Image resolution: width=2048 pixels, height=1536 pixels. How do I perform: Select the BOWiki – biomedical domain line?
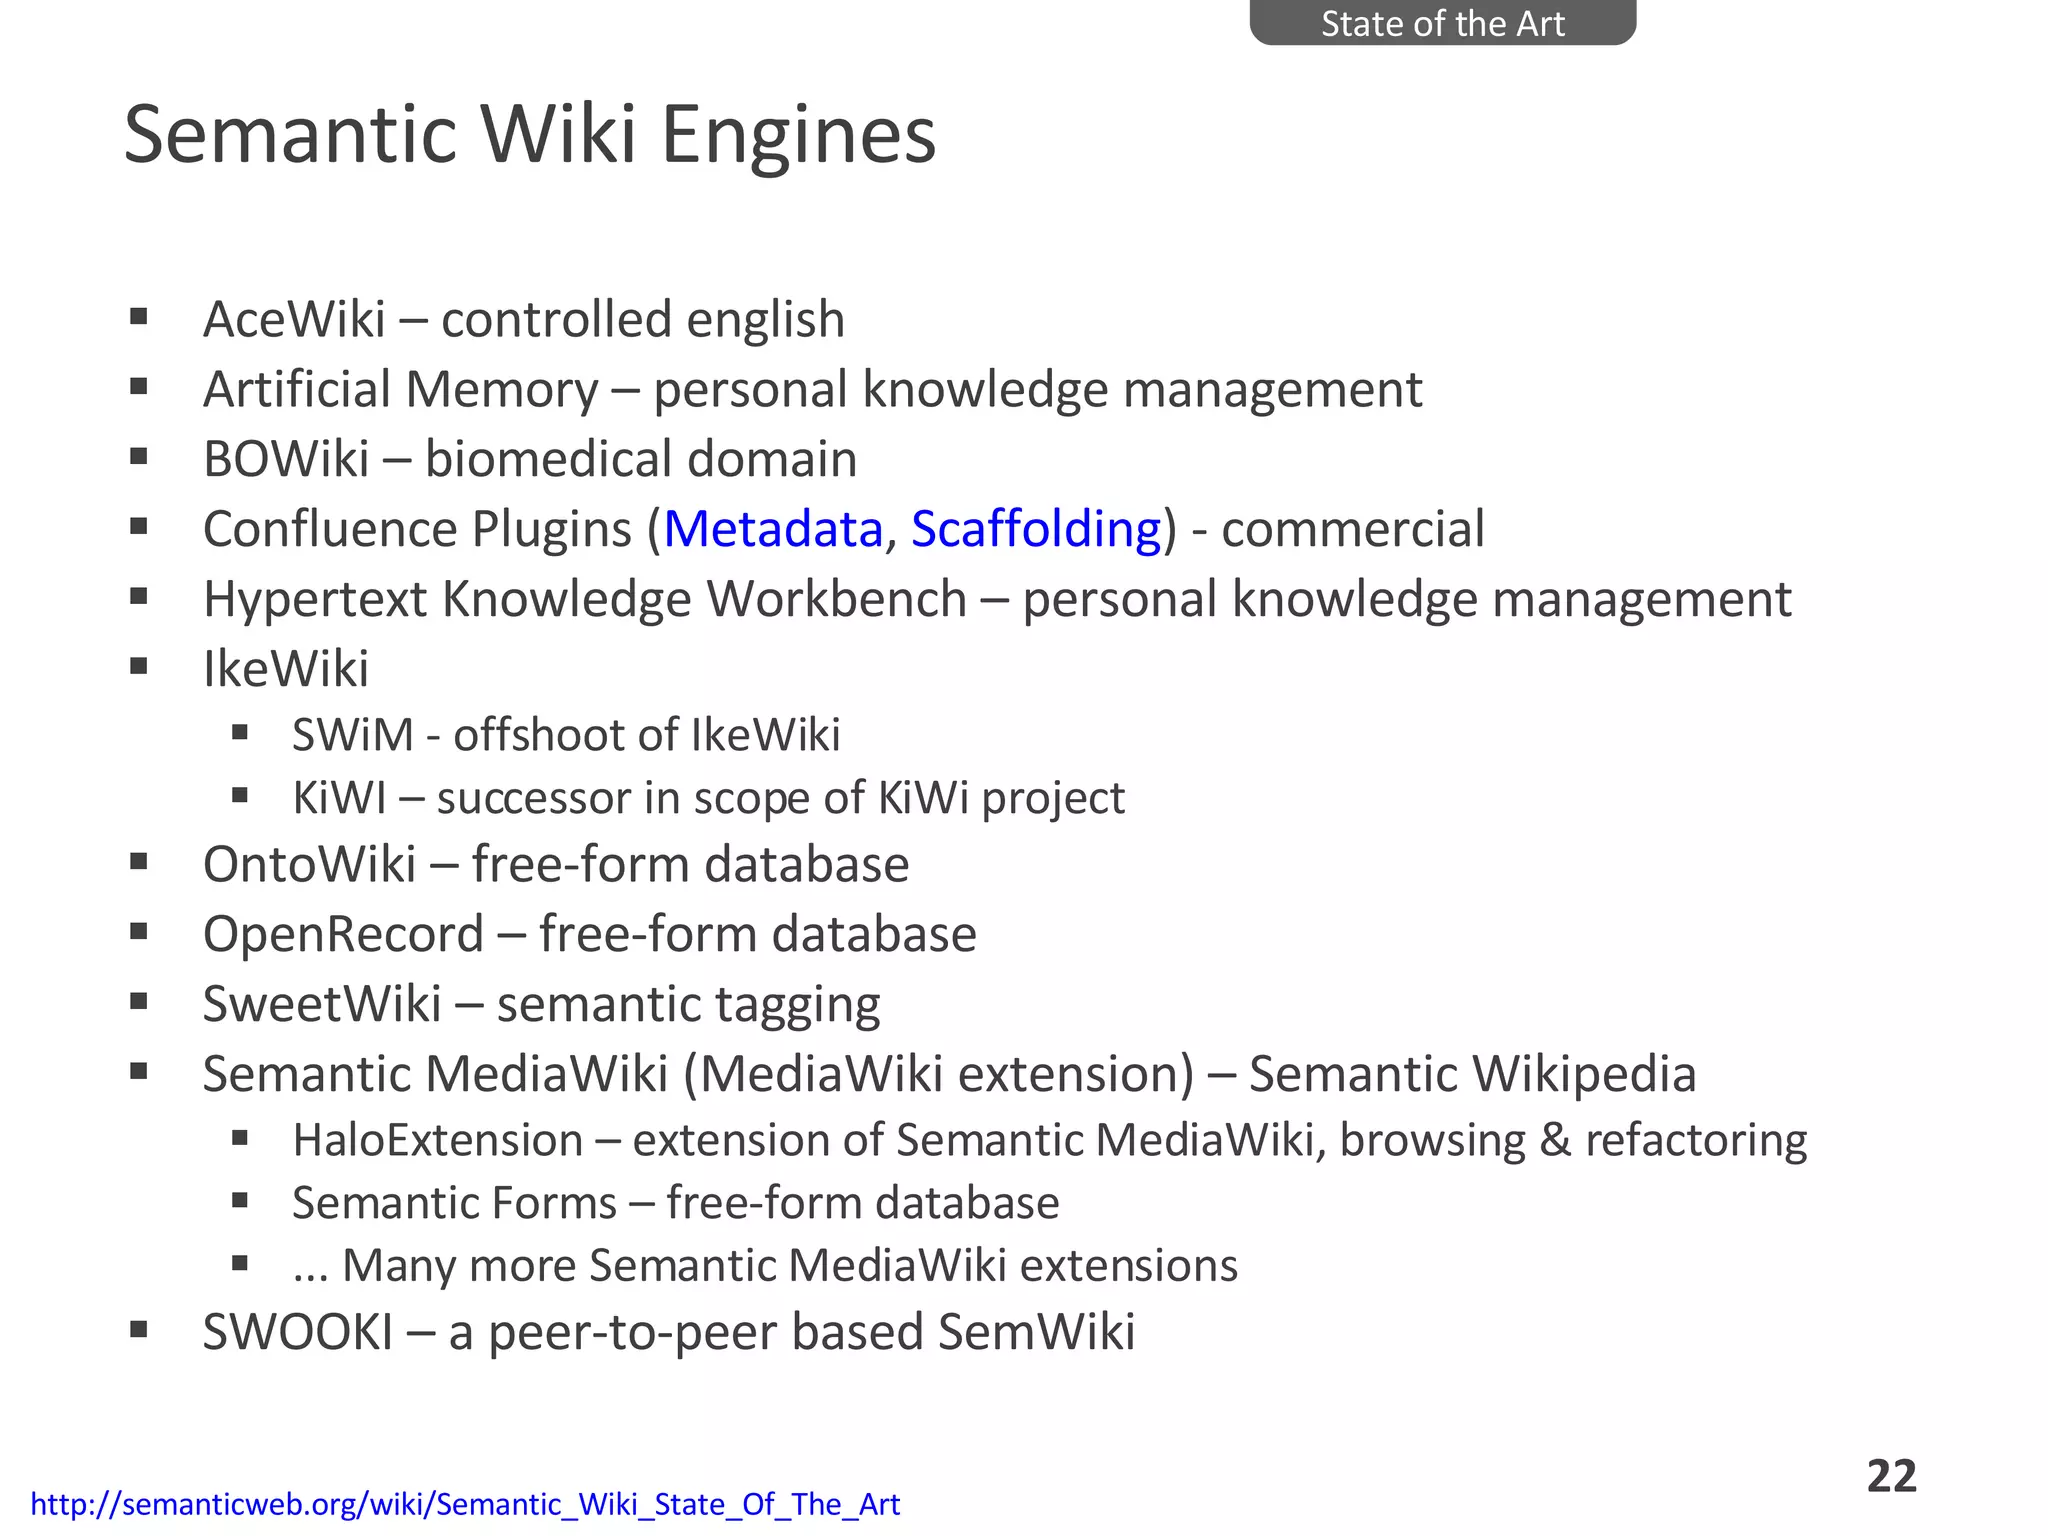pyautogui.click(x=530, y=459)
